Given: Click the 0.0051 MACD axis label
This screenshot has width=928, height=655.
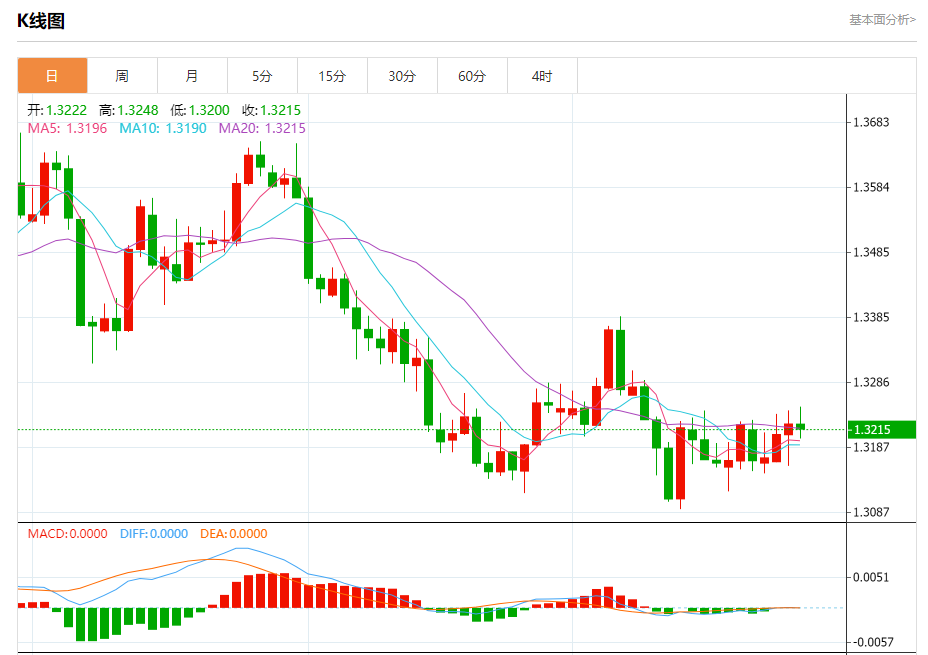Looking at the screenshot, I should [x=871, y=577].
